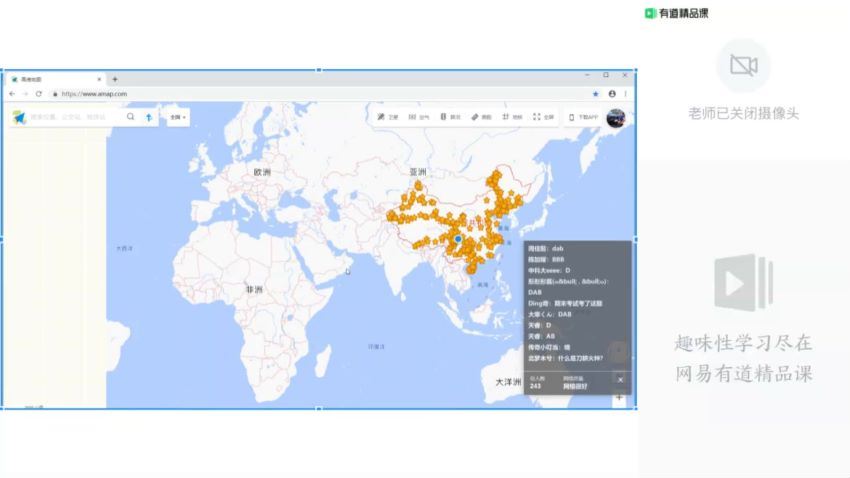Enter fullscreen map mode
The image size is (850, 478).
pyautogui.click(x=544, y=117)
